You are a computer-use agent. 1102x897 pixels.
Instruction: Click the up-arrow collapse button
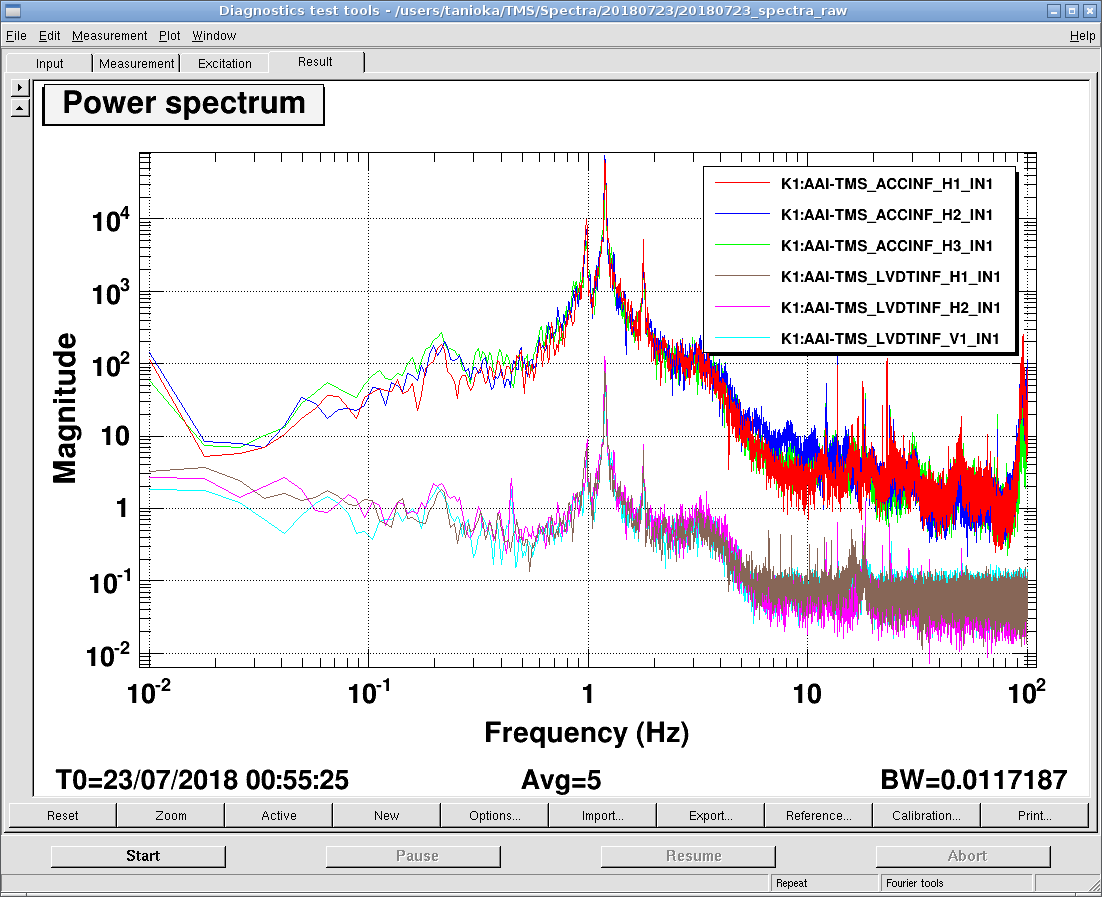20,107
